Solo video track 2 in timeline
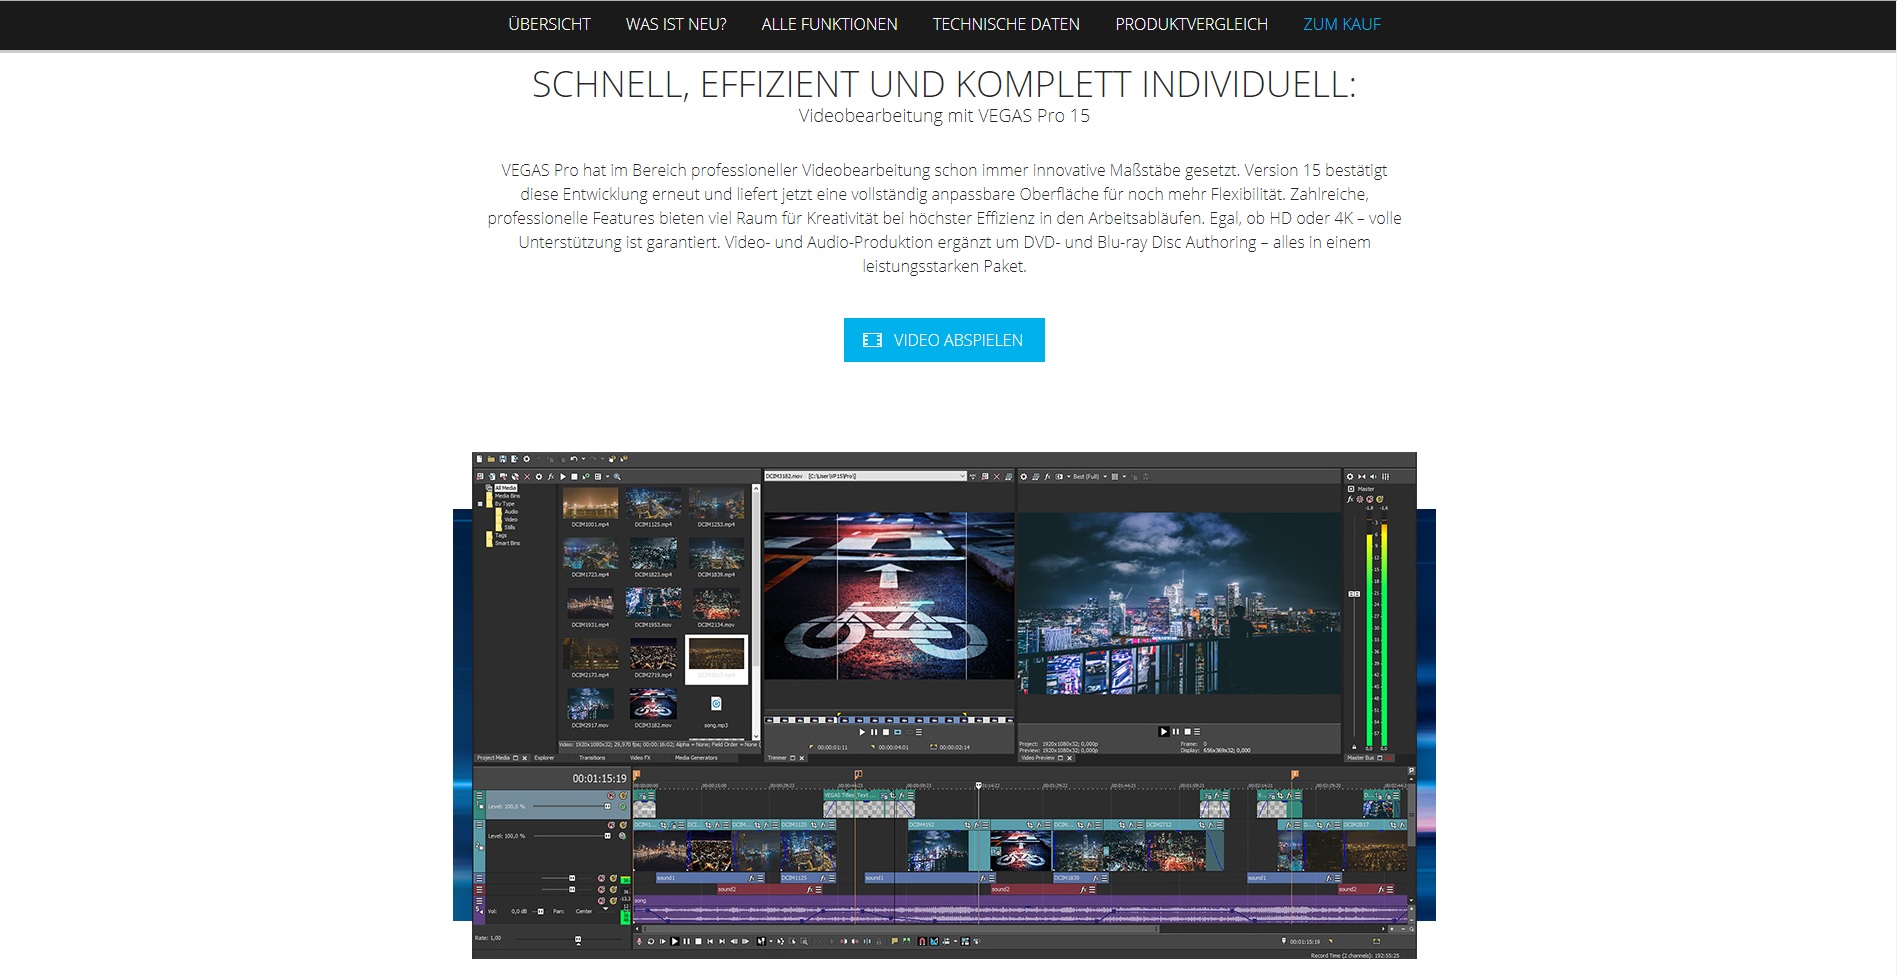 coord(623,825)
